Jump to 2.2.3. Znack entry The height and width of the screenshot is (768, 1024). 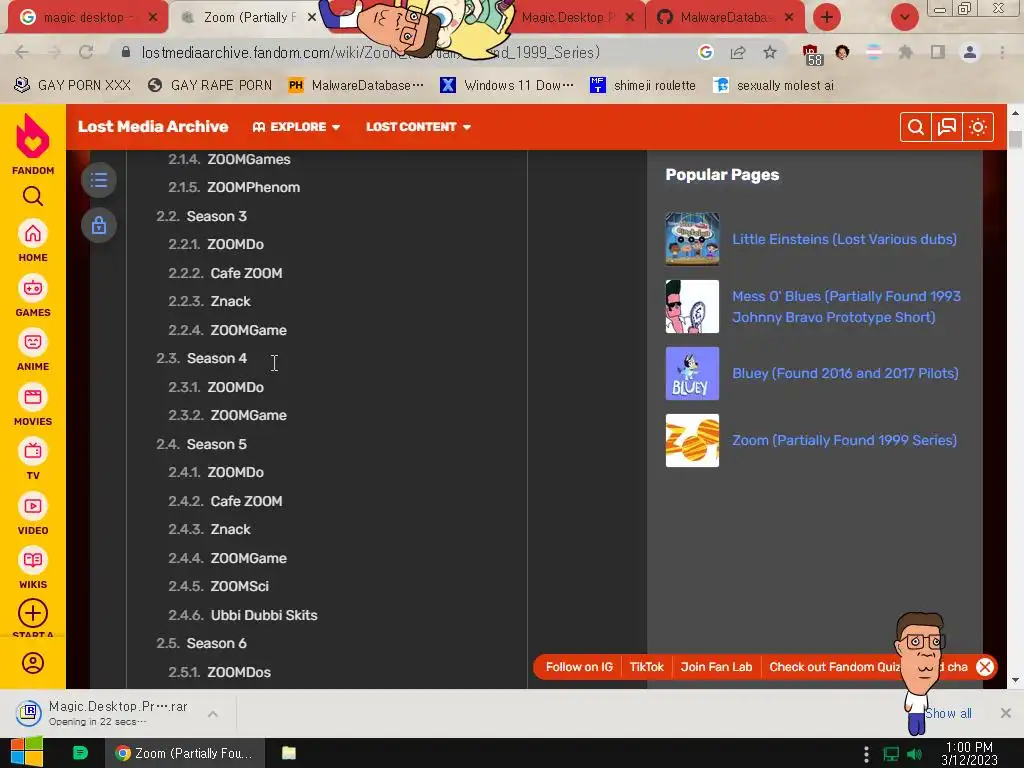point(210,301)
